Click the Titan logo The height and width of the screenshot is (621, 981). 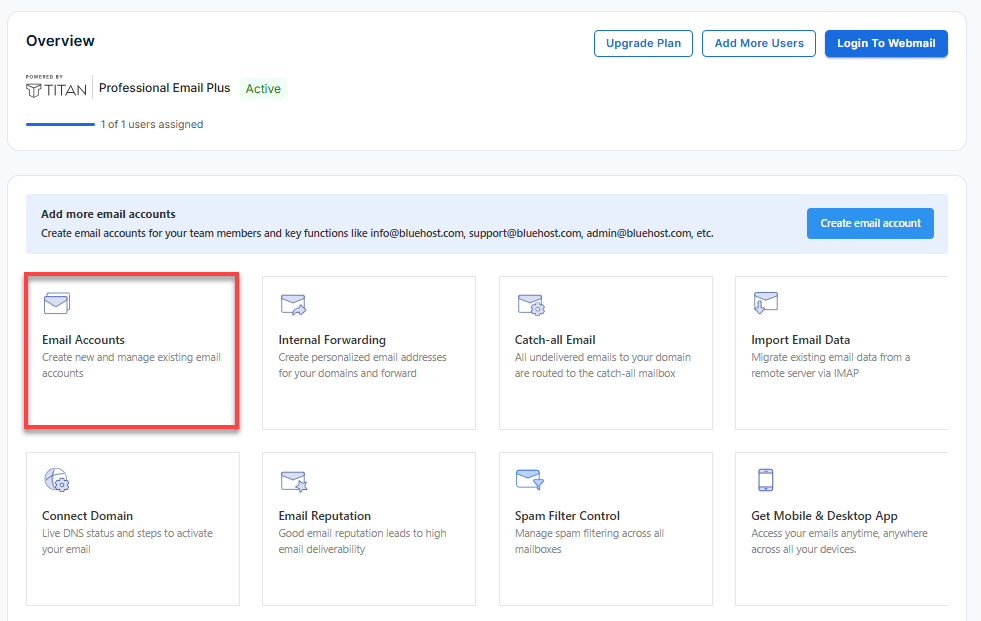[x=56, y=88]
